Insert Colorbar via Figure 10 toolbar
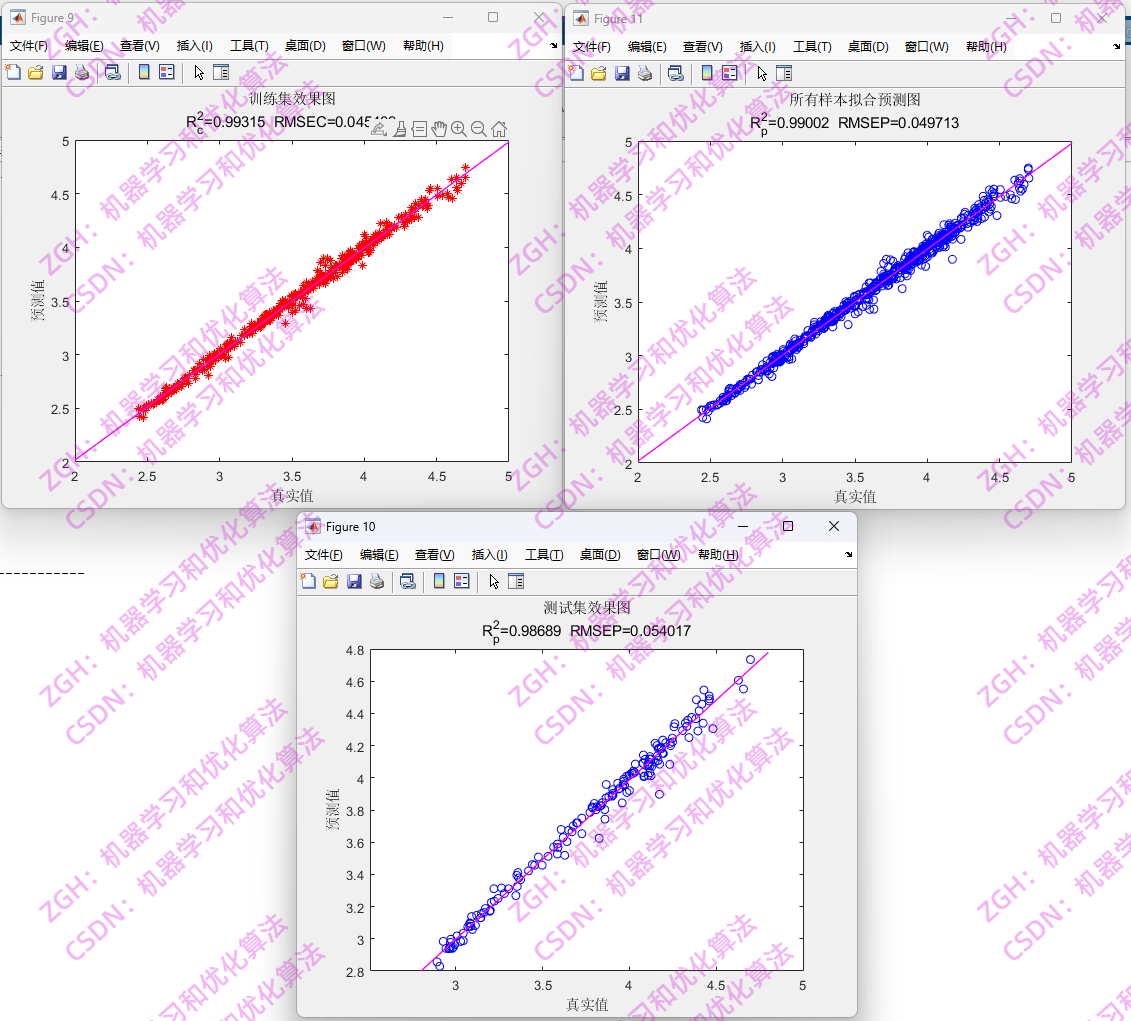1131x1021 pixels. [x=439, y=581]
